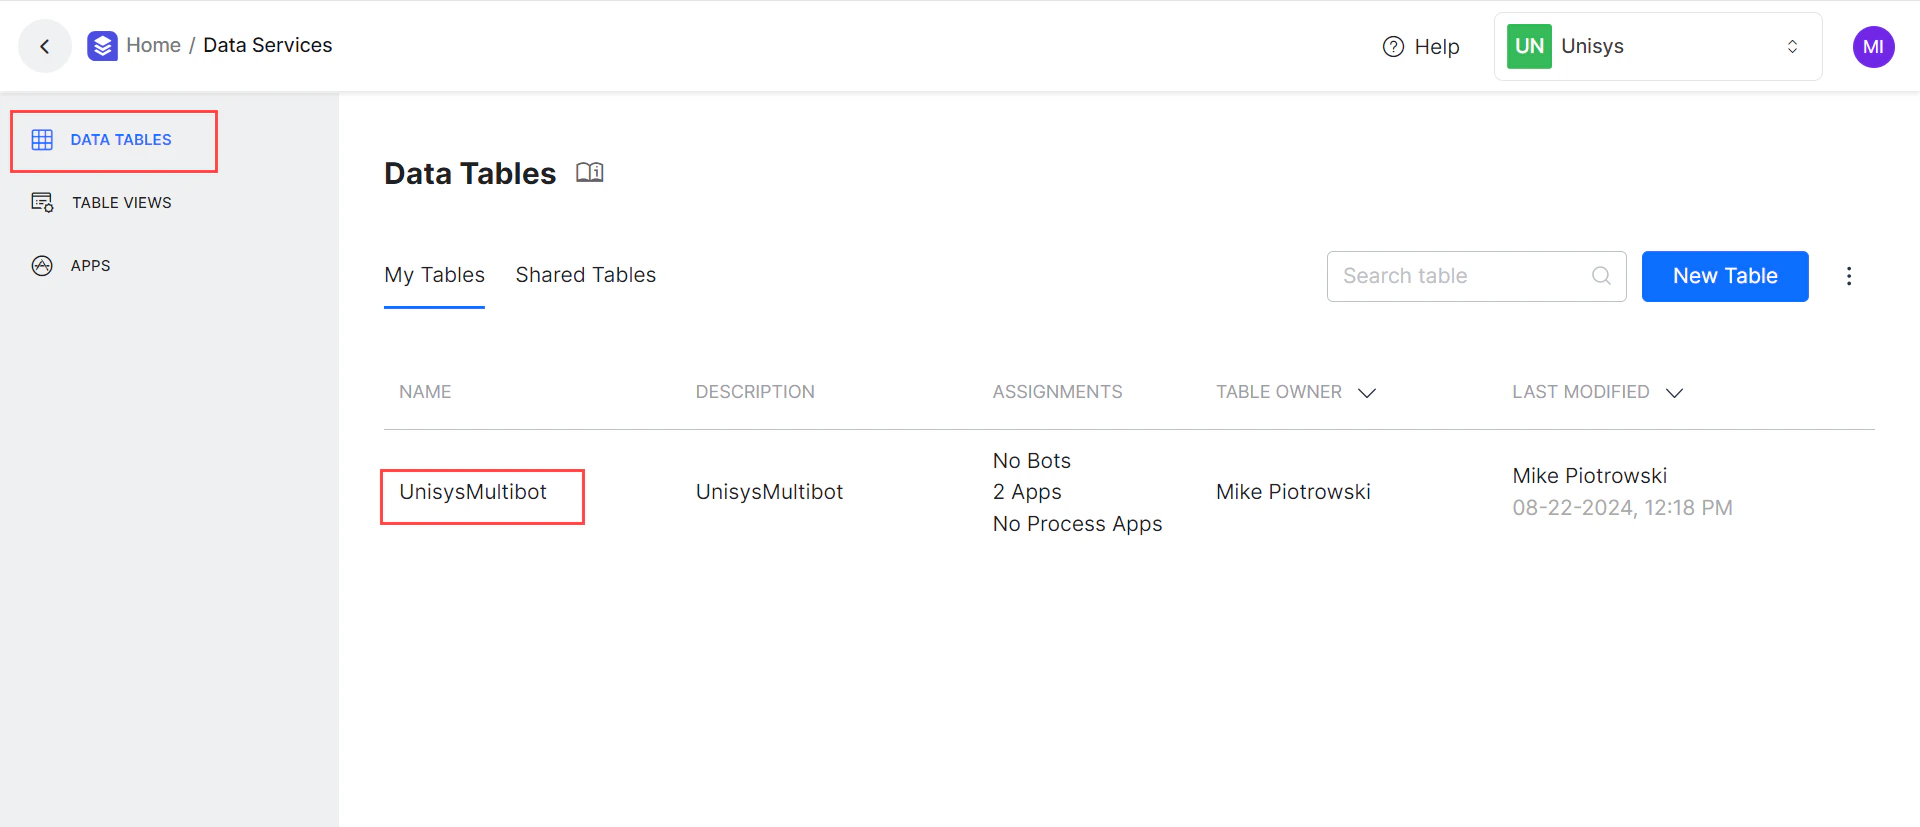Open the three-dot actions menu near New Table
This screenshot has width=1920, height=827.
pos(1849,276)
